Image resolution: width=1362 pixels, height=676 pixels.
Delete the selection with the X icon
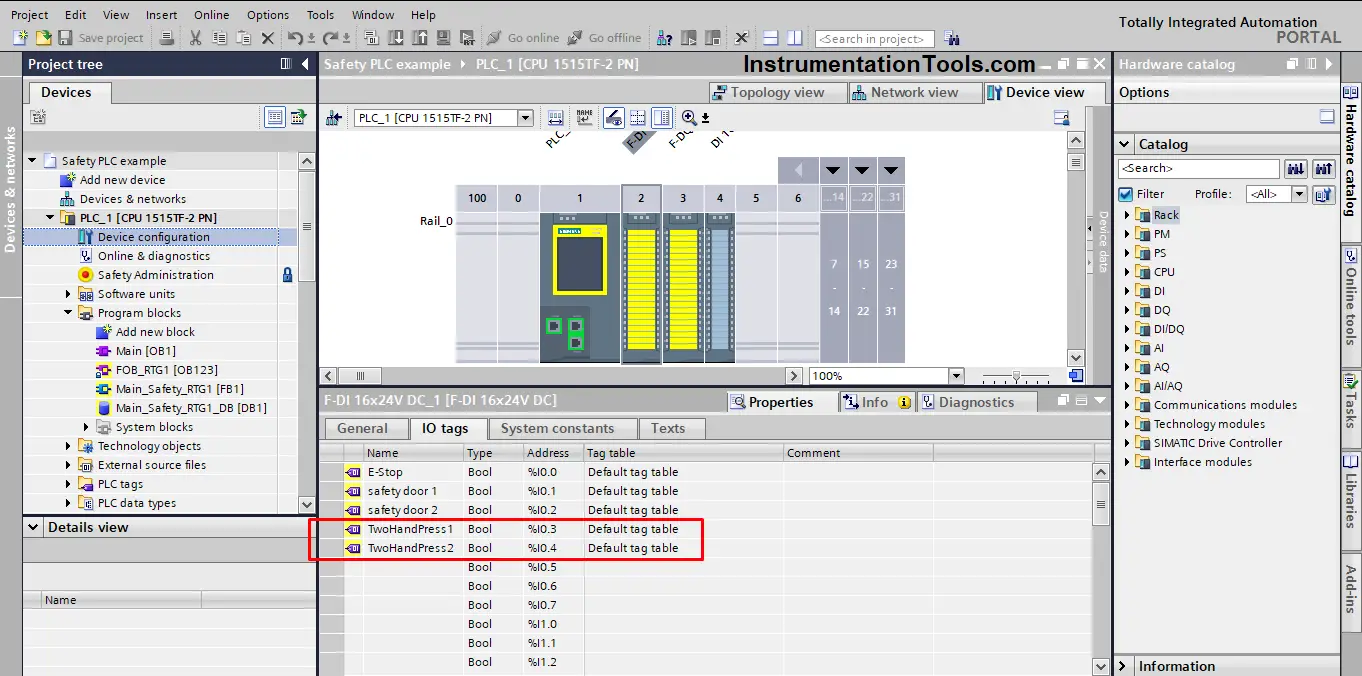pos(267,38)
